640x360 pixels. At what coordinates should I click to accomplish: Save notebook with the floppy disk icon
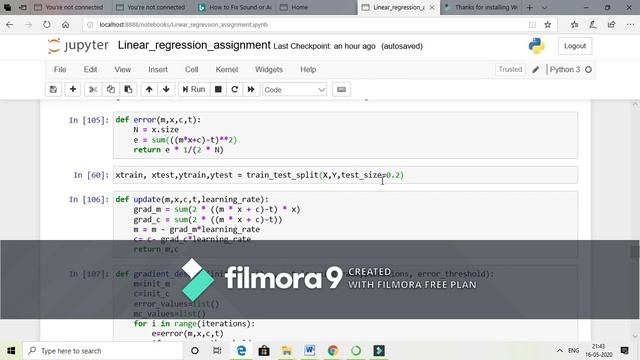coord(53,89)
